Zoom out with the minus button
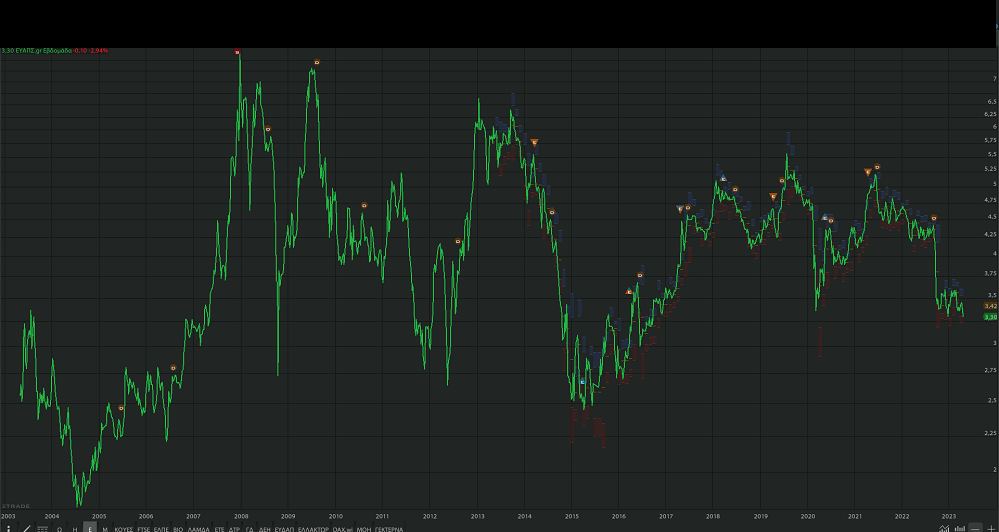Viewport: 999px width, 532px height. click(975, 528)
